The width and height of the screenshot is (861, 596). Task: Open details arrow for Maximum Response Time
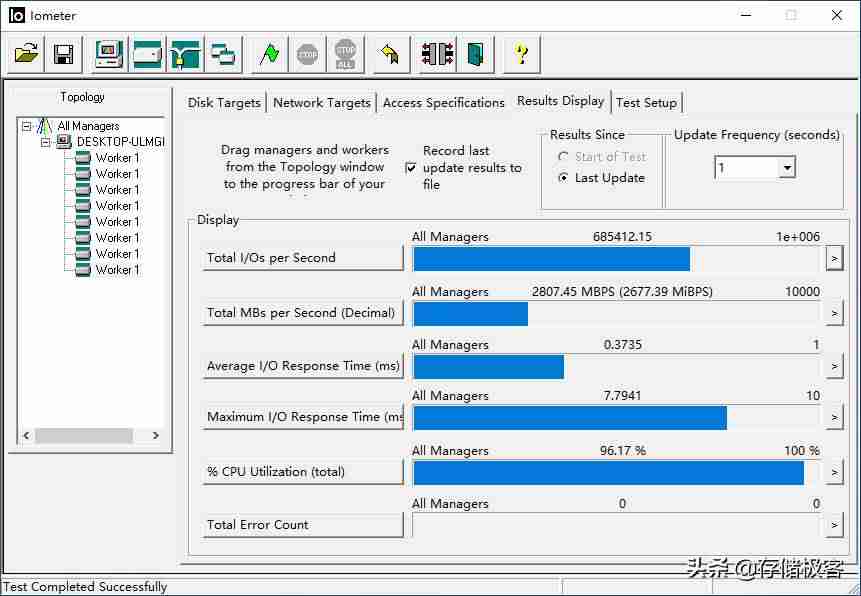coord(834,417)
